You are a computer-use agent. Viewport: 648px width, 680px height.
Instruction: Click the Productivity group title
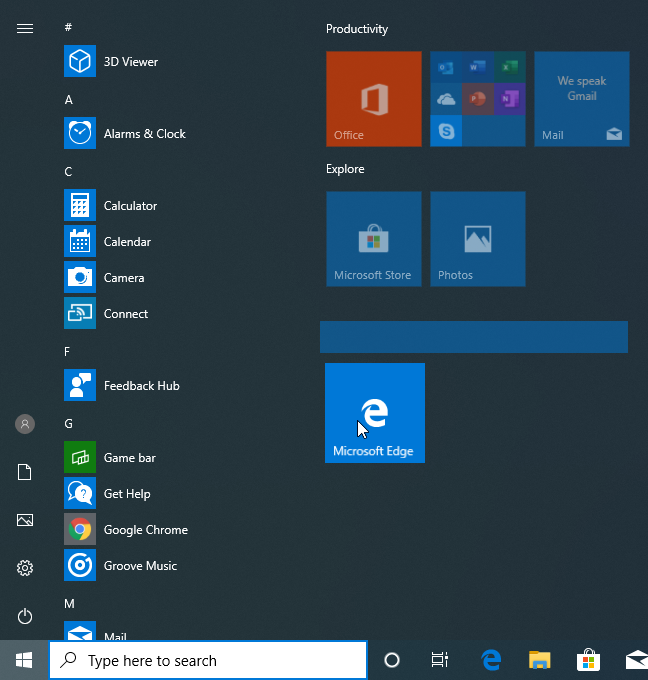click(357, 29)
